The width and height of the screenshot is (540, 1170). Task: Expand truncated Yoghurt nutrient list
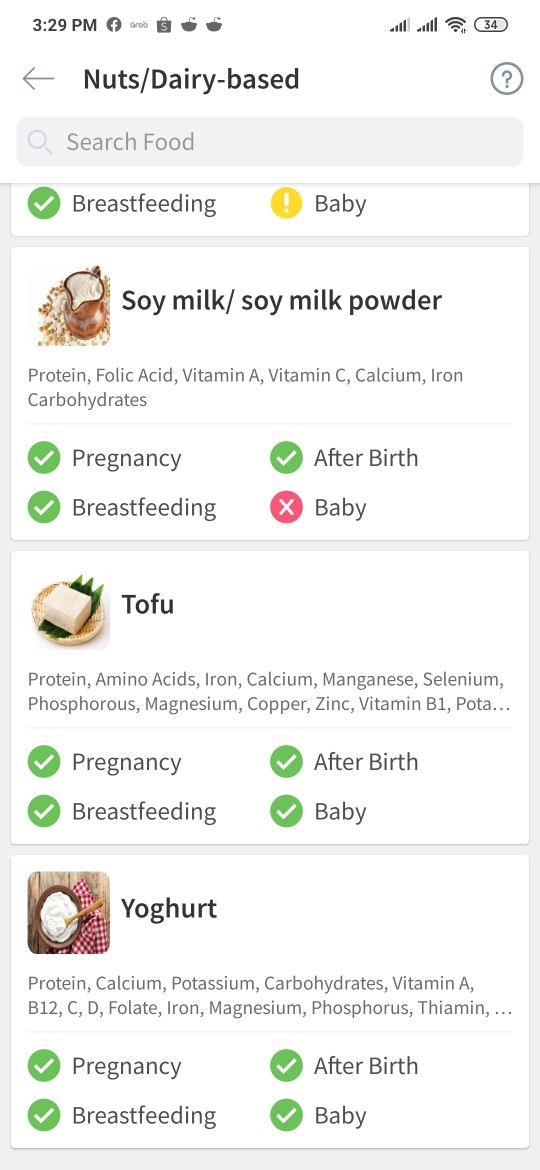click(269, 995)
